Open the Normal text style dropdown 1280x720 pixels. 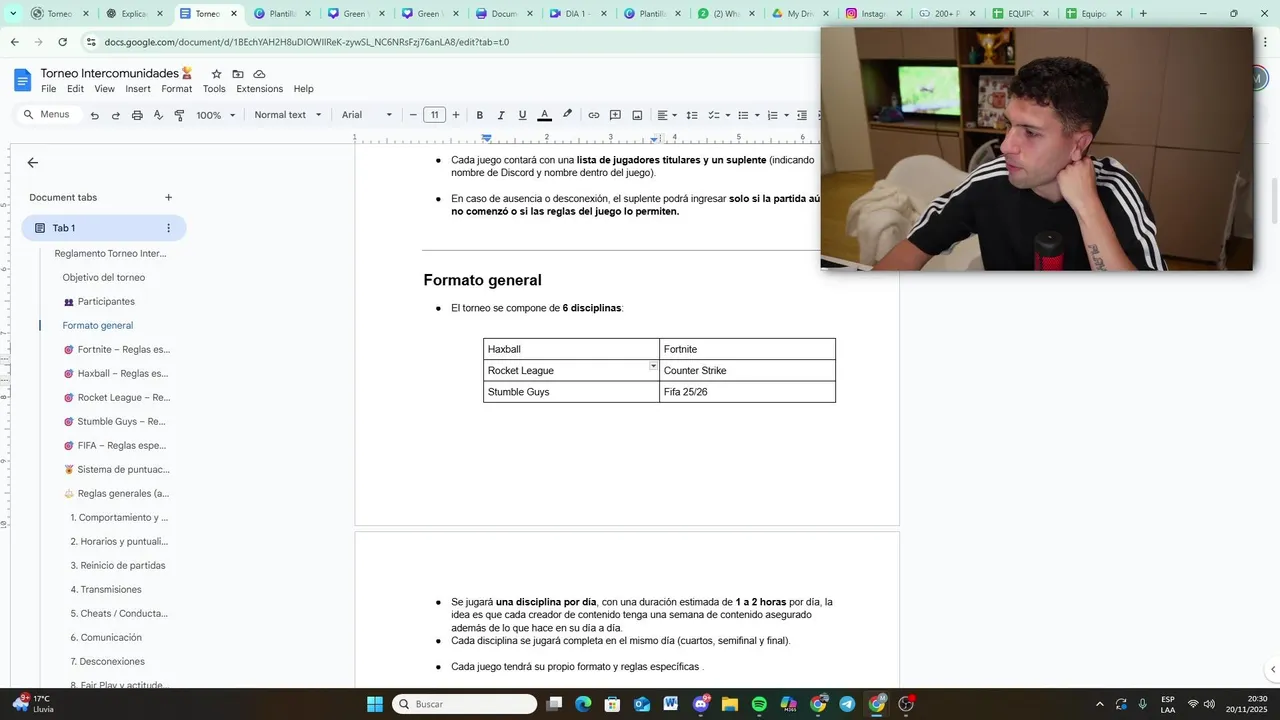pos(288,115)
